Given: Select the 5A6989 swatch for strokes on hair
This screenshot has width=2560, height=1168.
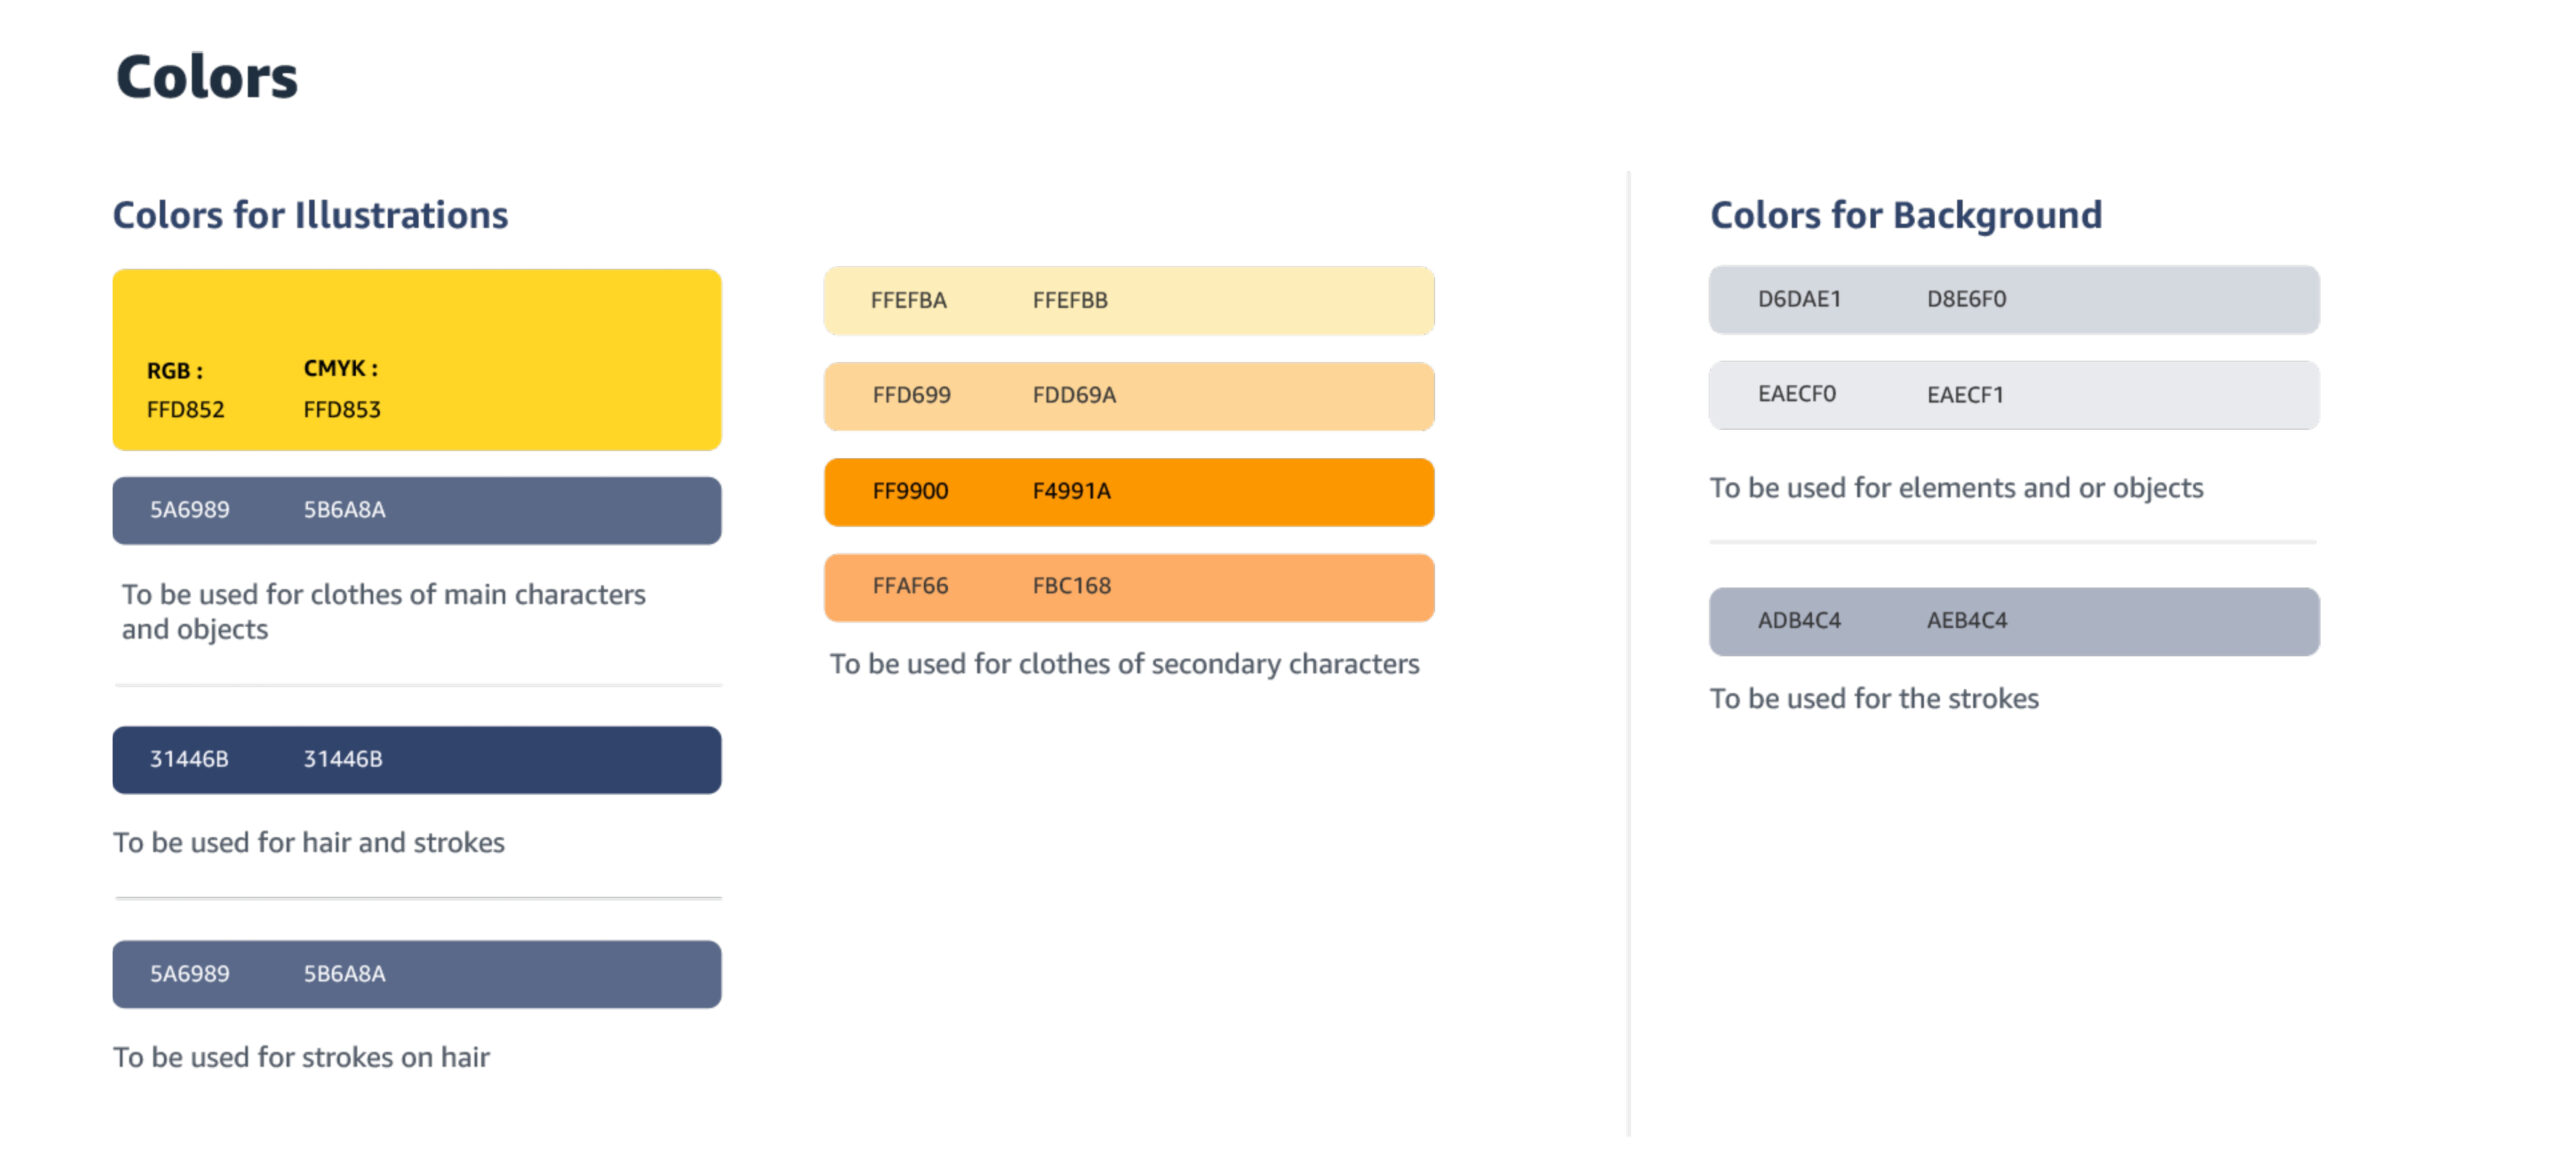Looking at the screenshot, I should [416, 974].
